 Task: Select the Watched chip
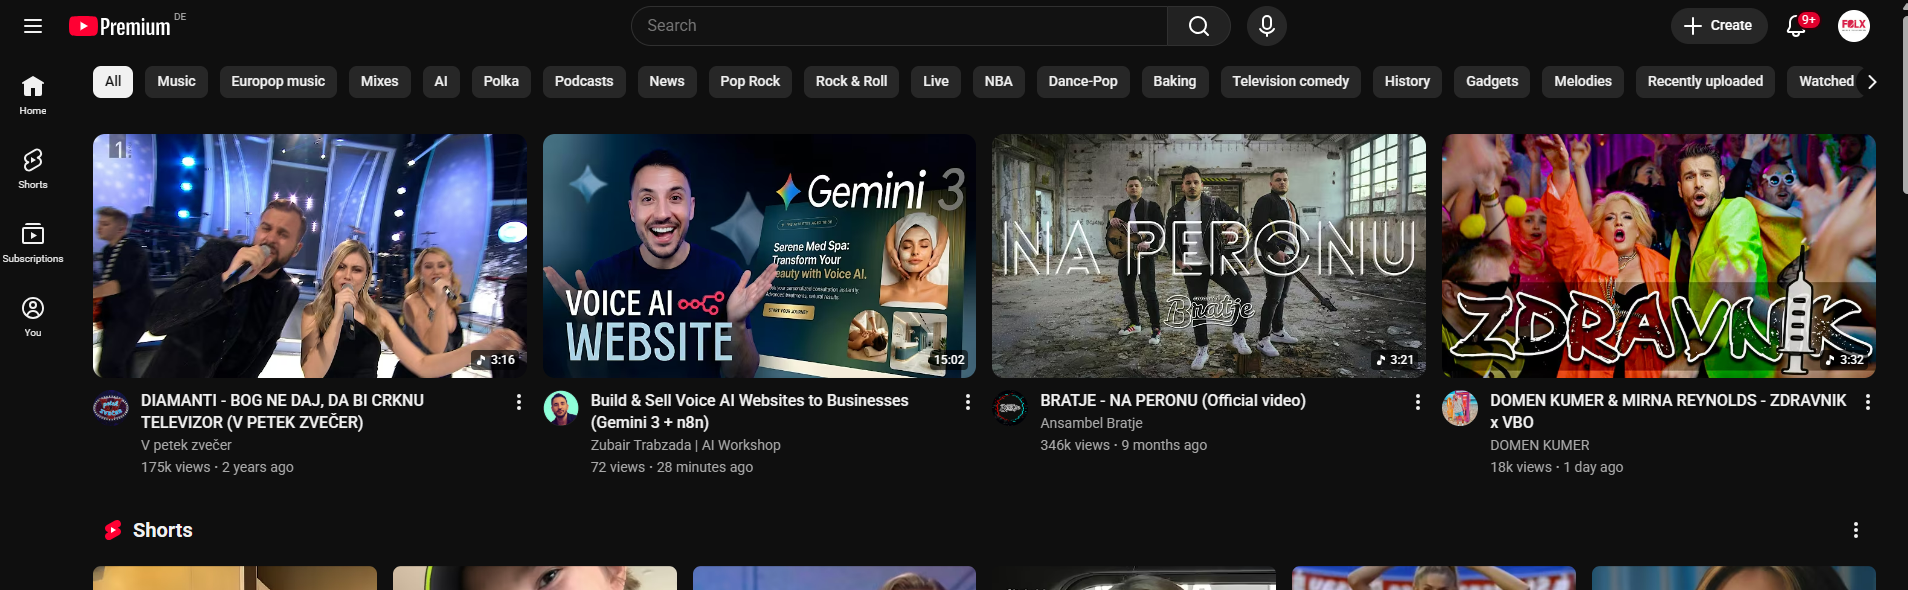click(x=1826, y=81)
